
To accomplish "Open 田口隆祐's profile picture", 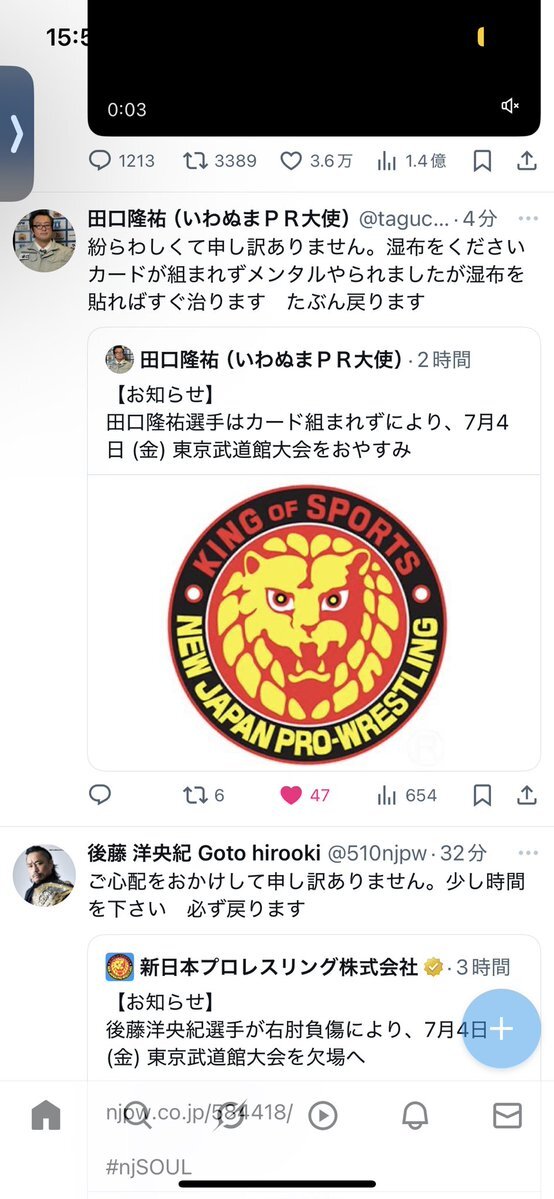I will click(x=44, y=240).
